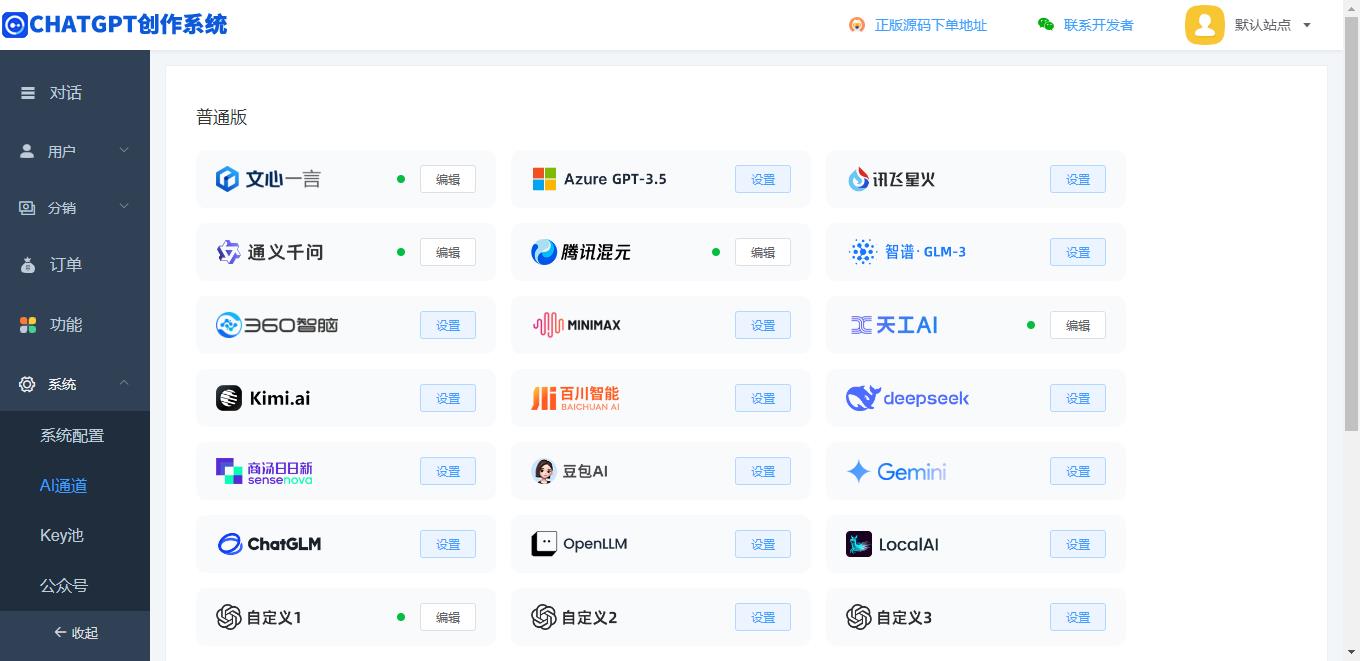Click the 自定义2 OpenAI logo
This screenshot has width=1360, height=661.
[544, 617]
